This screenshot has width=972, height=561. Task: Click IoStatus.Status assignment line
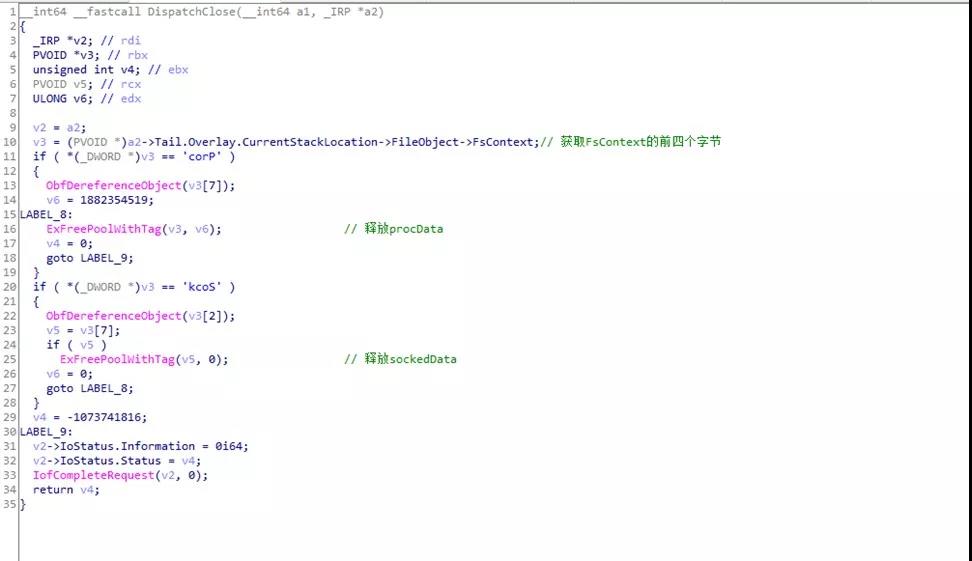[117, 461]
